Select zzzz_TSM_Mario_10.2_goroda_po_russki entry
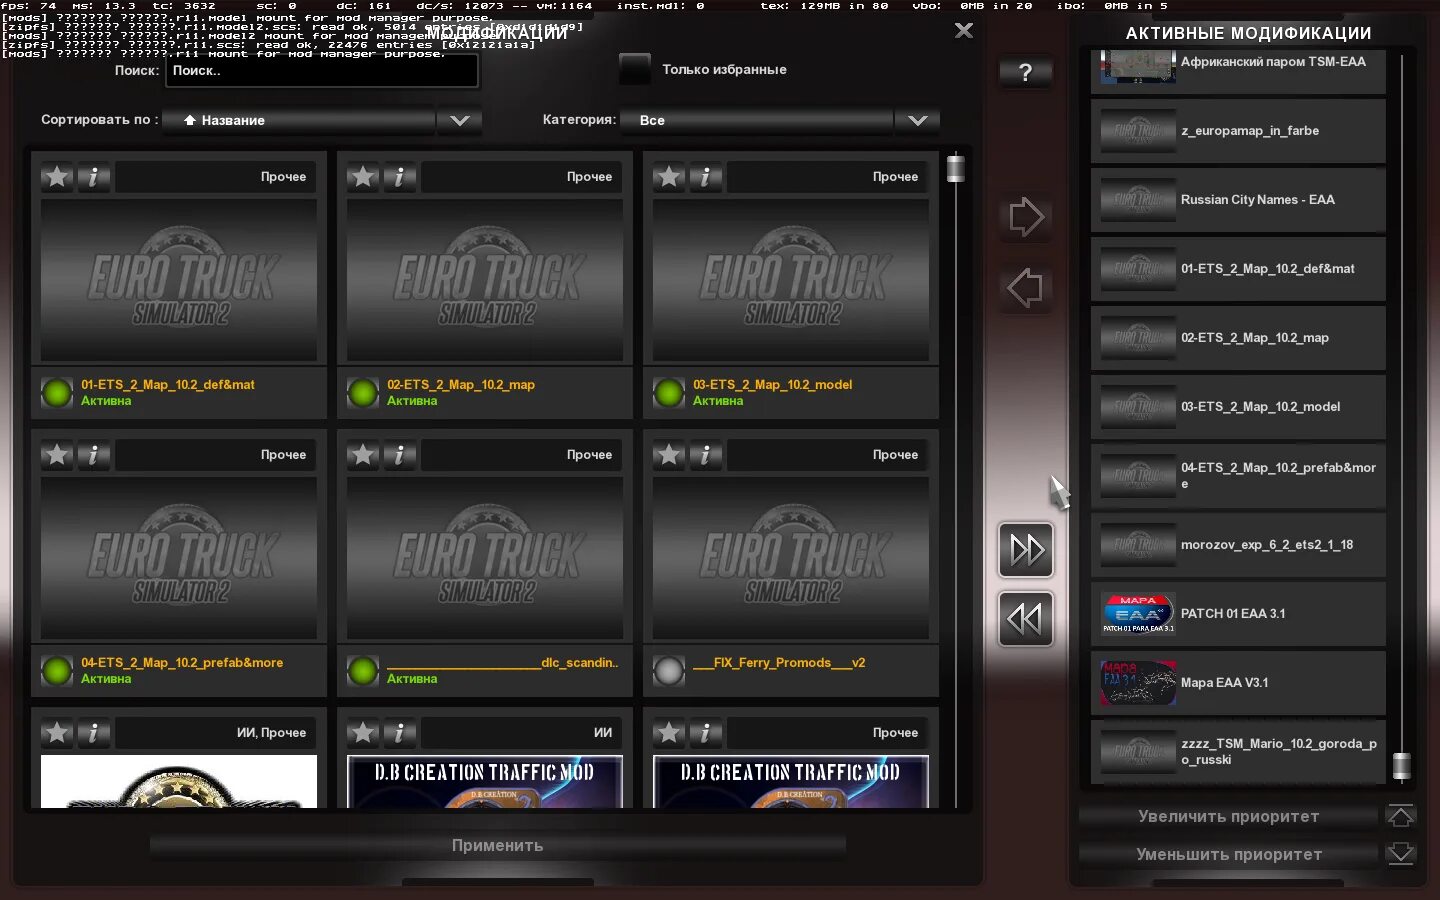This screenshot has height=900, width=1440. point(1238,752)
